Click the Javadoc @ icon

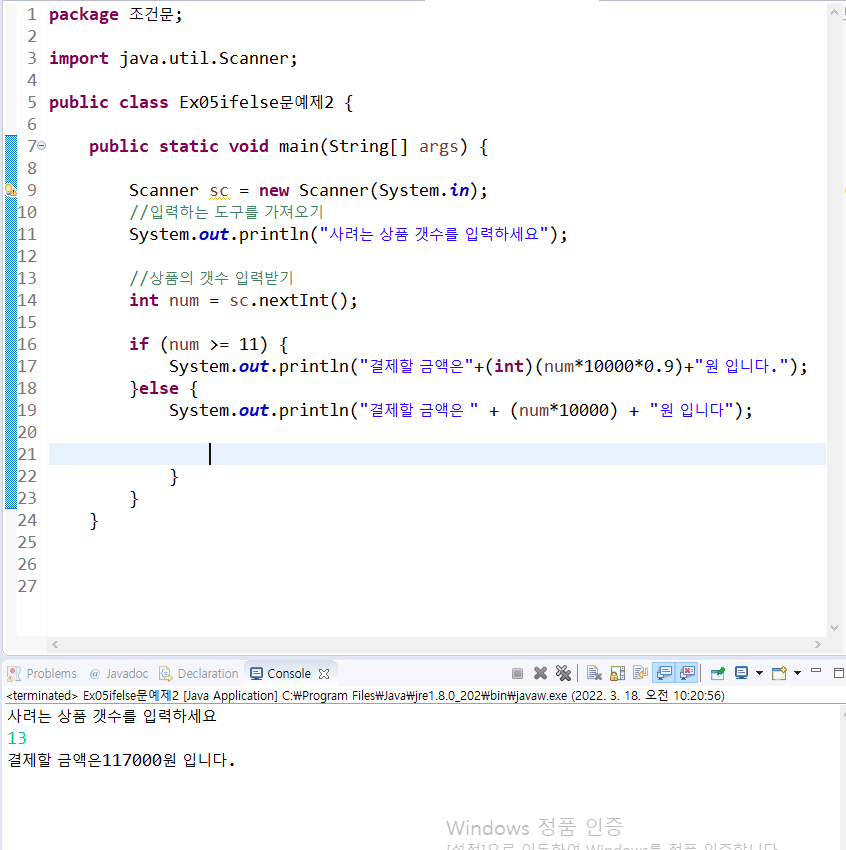(95, 673)
